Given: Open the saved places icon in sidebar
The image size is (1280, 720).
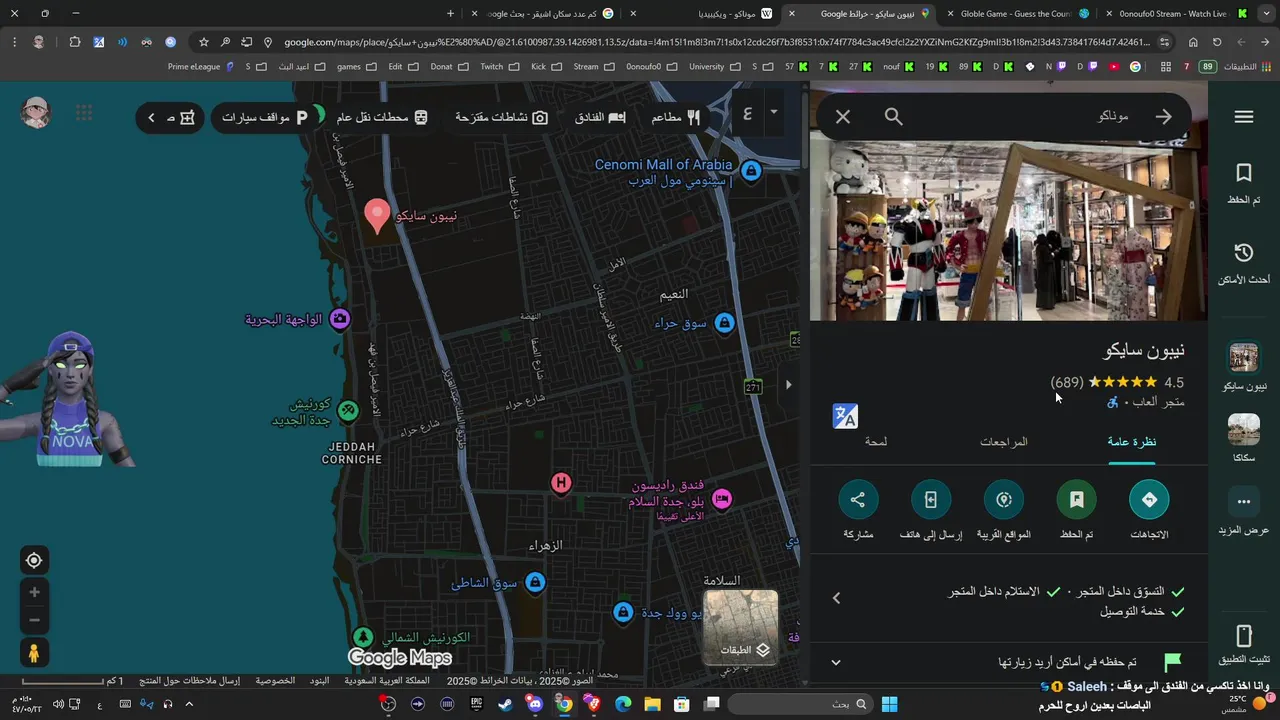Looking at the screenshot, I should (1244, 174).
